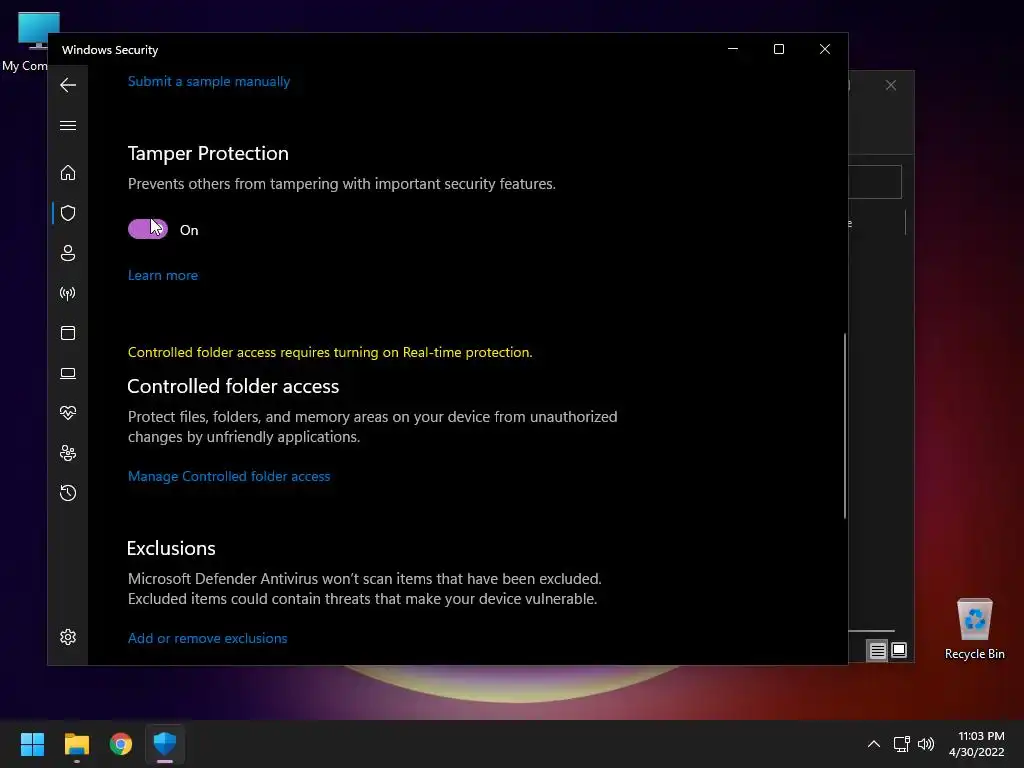Click the search field in background window
The height and width of the screenshot is (768, 1024).
[874, 182]
